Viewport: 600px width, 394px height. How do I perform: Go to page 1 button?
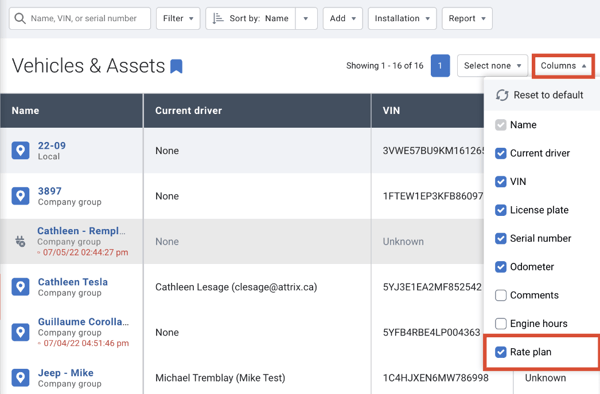[440, 66]
